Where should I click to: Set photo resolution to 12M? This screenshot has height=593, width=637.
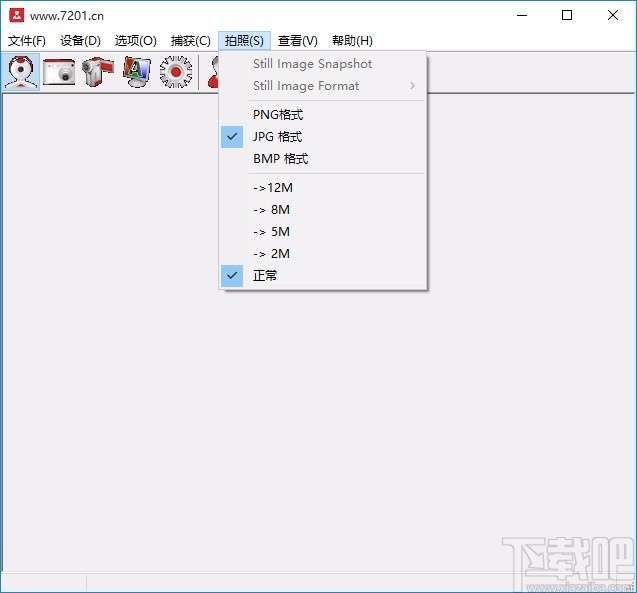[323, 188]
